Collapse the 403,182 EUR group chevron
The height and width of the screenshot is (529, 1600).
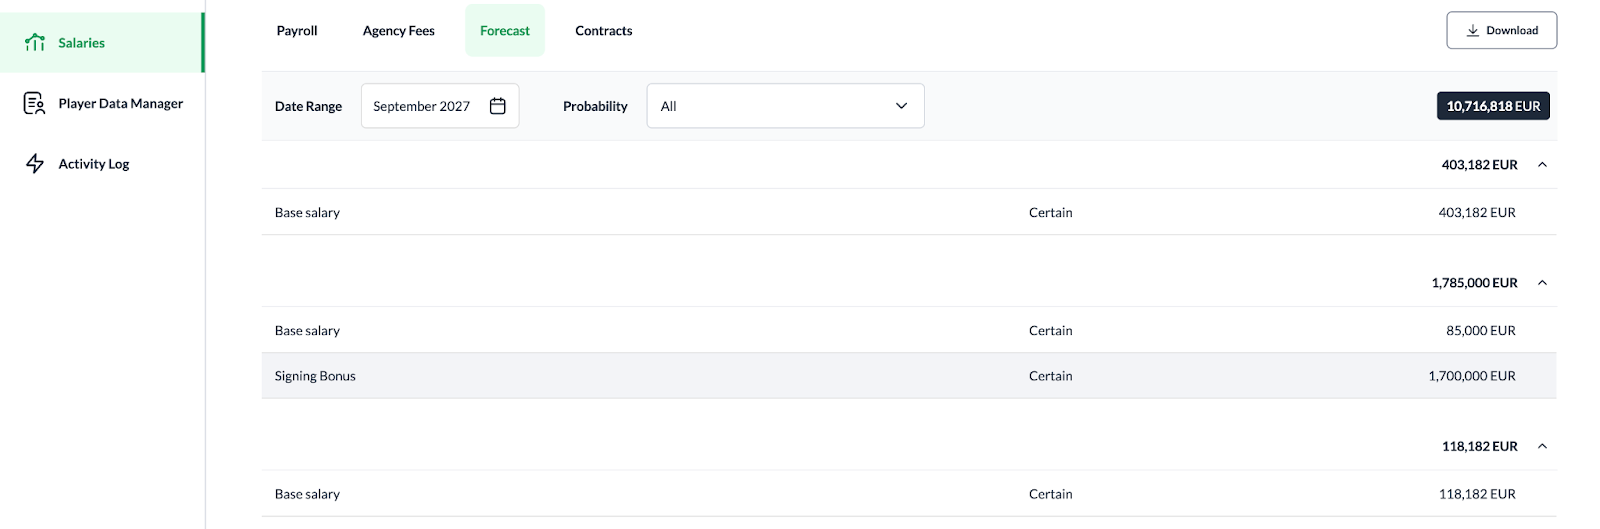(1542, 165)
